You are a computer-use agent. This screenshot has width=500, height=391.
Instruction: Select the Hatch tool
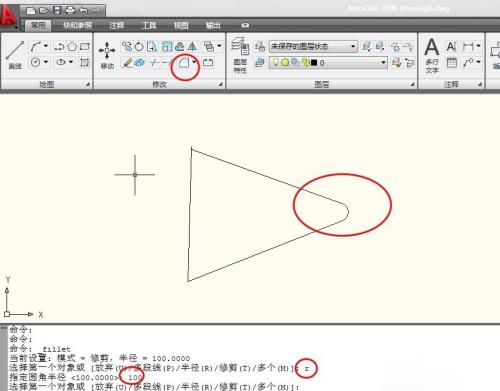[85, 62]
